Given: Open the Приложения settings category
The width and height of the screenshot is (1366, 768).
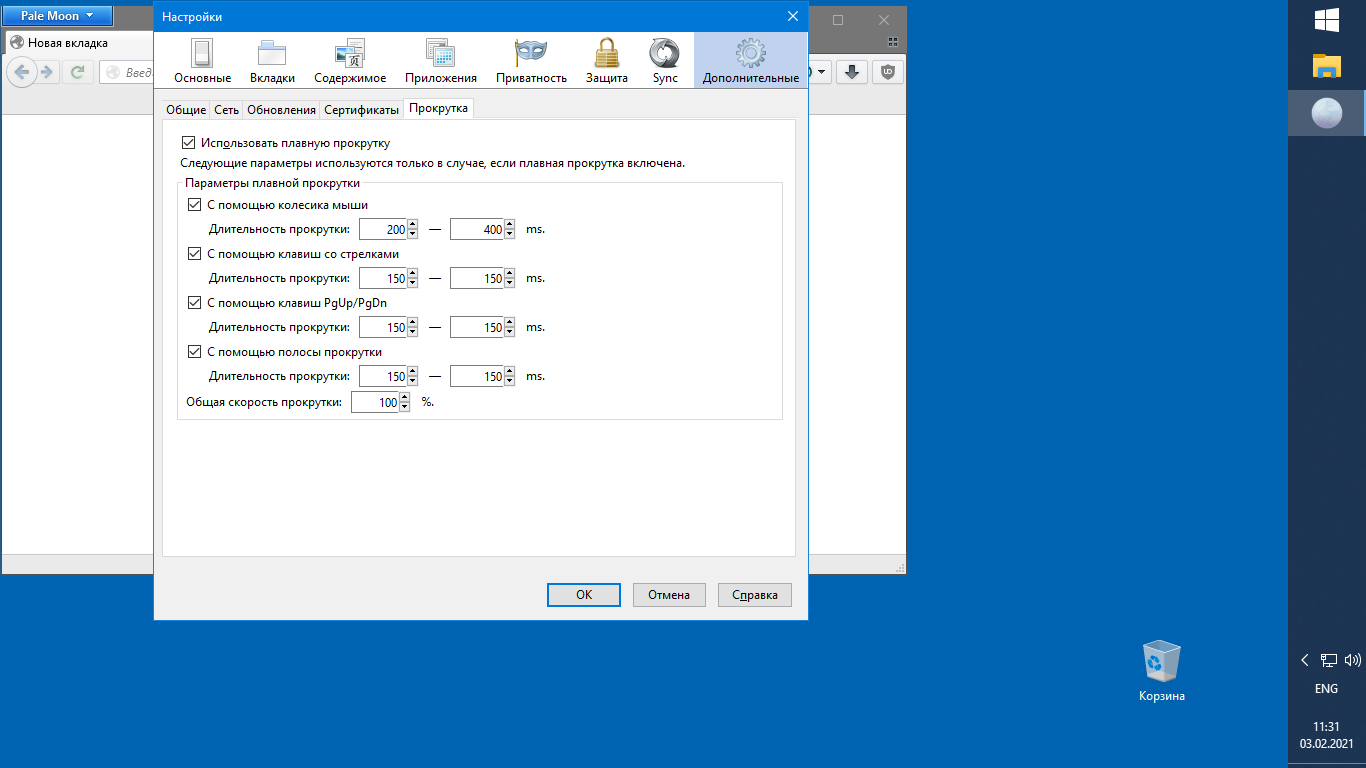Looking at the screenshot, I should coord(441,61).
